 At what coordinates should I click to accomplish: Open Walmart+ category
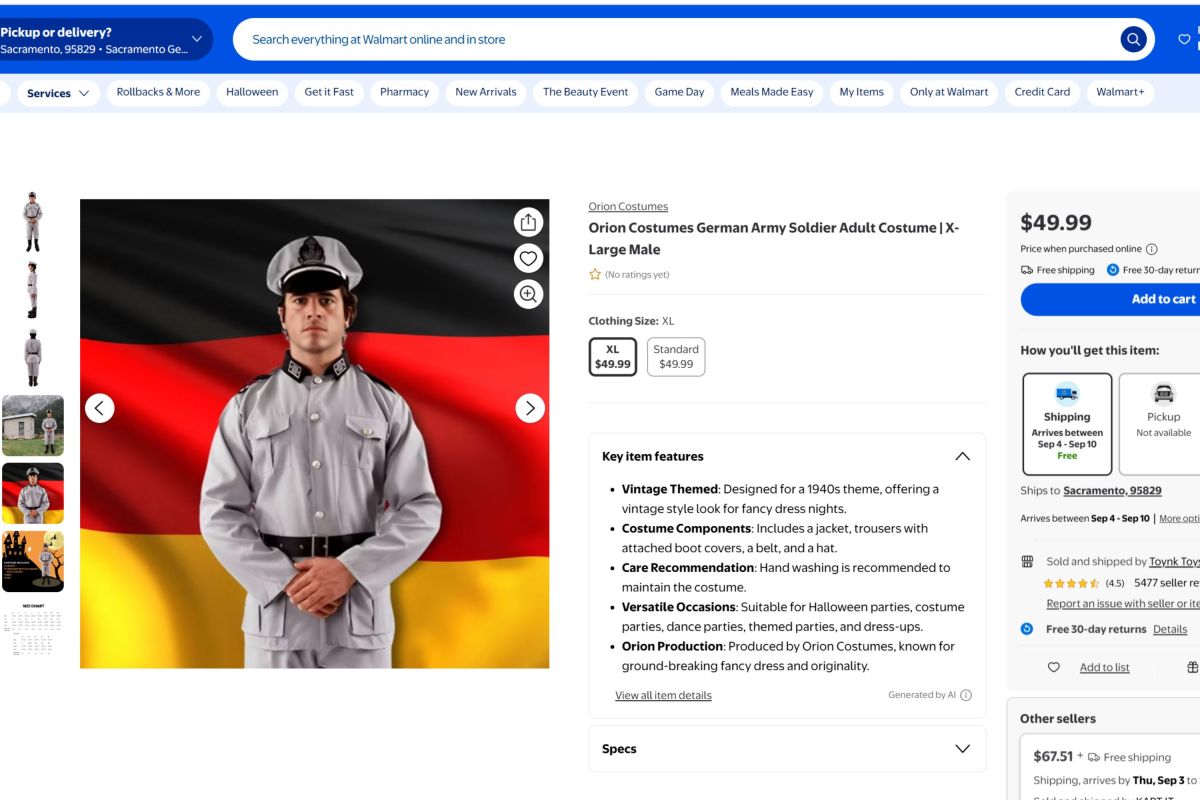click(1120, 92)
